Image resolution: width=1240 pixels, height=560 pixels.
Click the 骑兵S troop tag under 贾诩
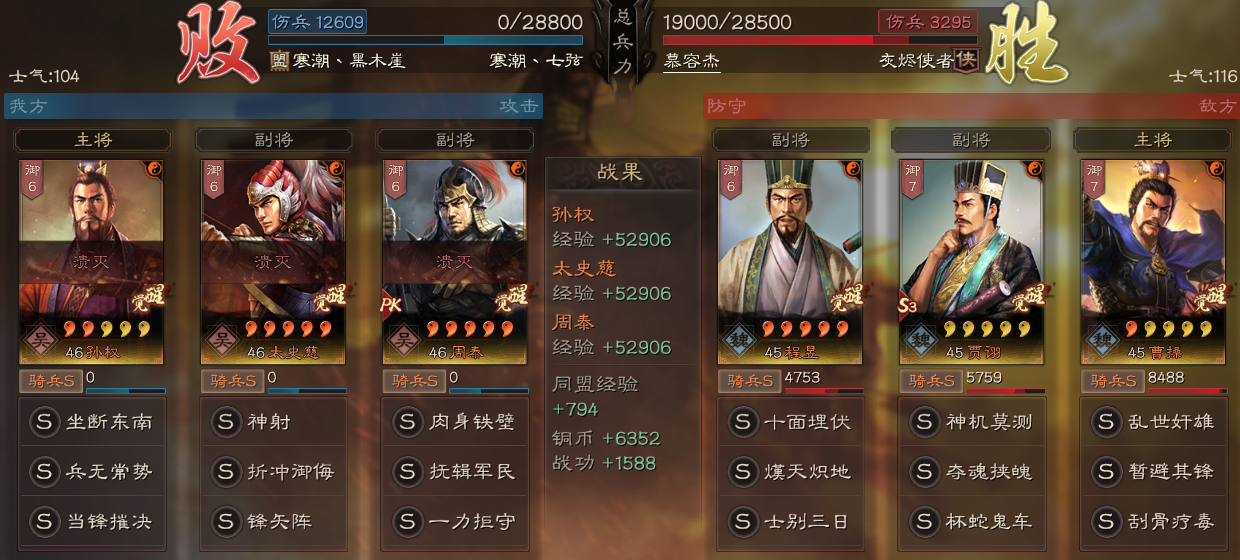(x=930, y=381)
